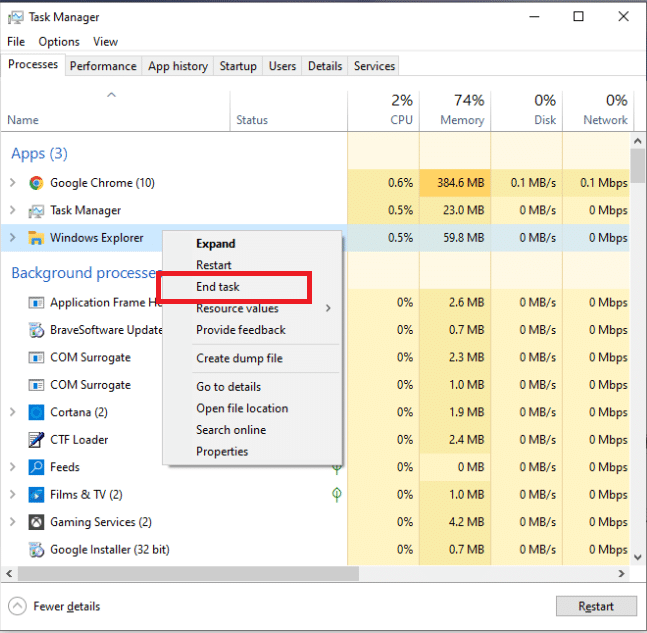Click the Restart button at bottom right
647x633 pixels.
(x=596, y=606)
